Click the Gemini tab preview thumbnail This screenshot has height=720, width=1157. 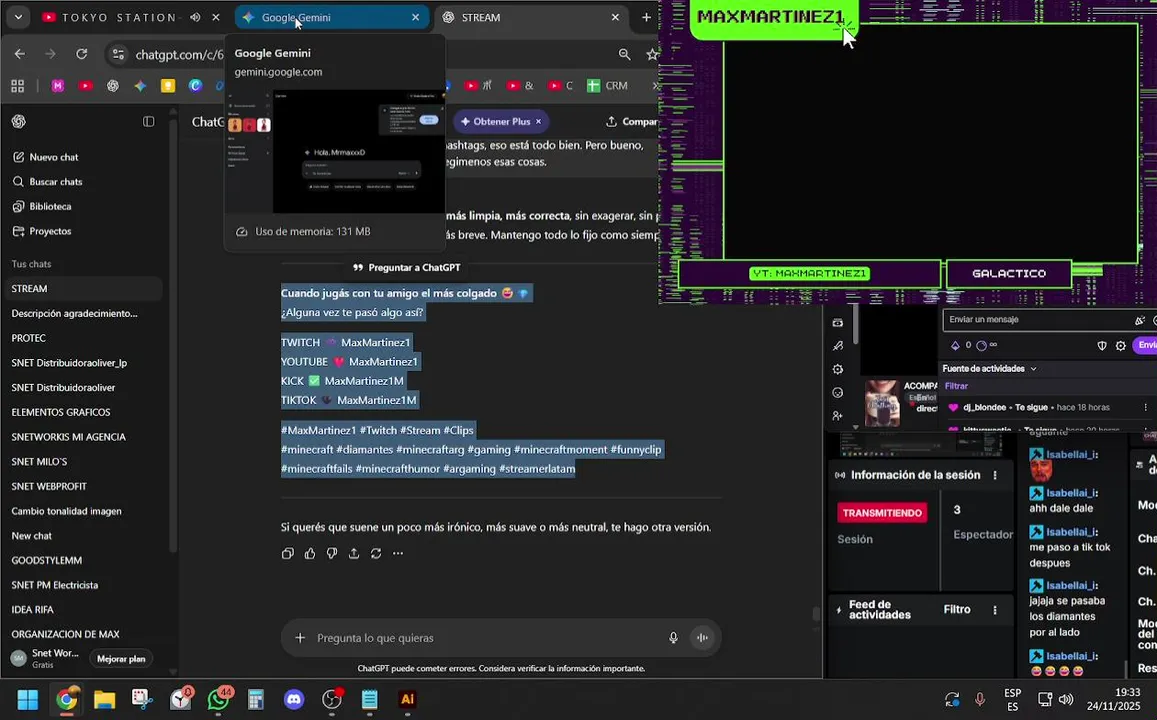pyautogui.click(x=335, y=151)
